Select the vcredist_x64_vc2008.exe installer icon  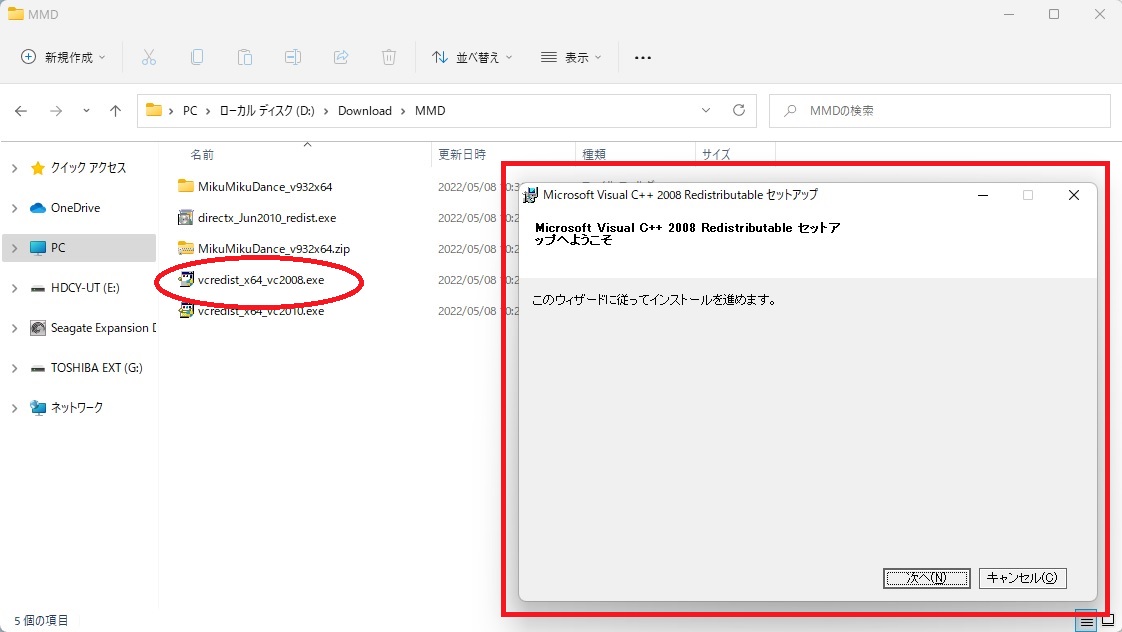[186, 279]
